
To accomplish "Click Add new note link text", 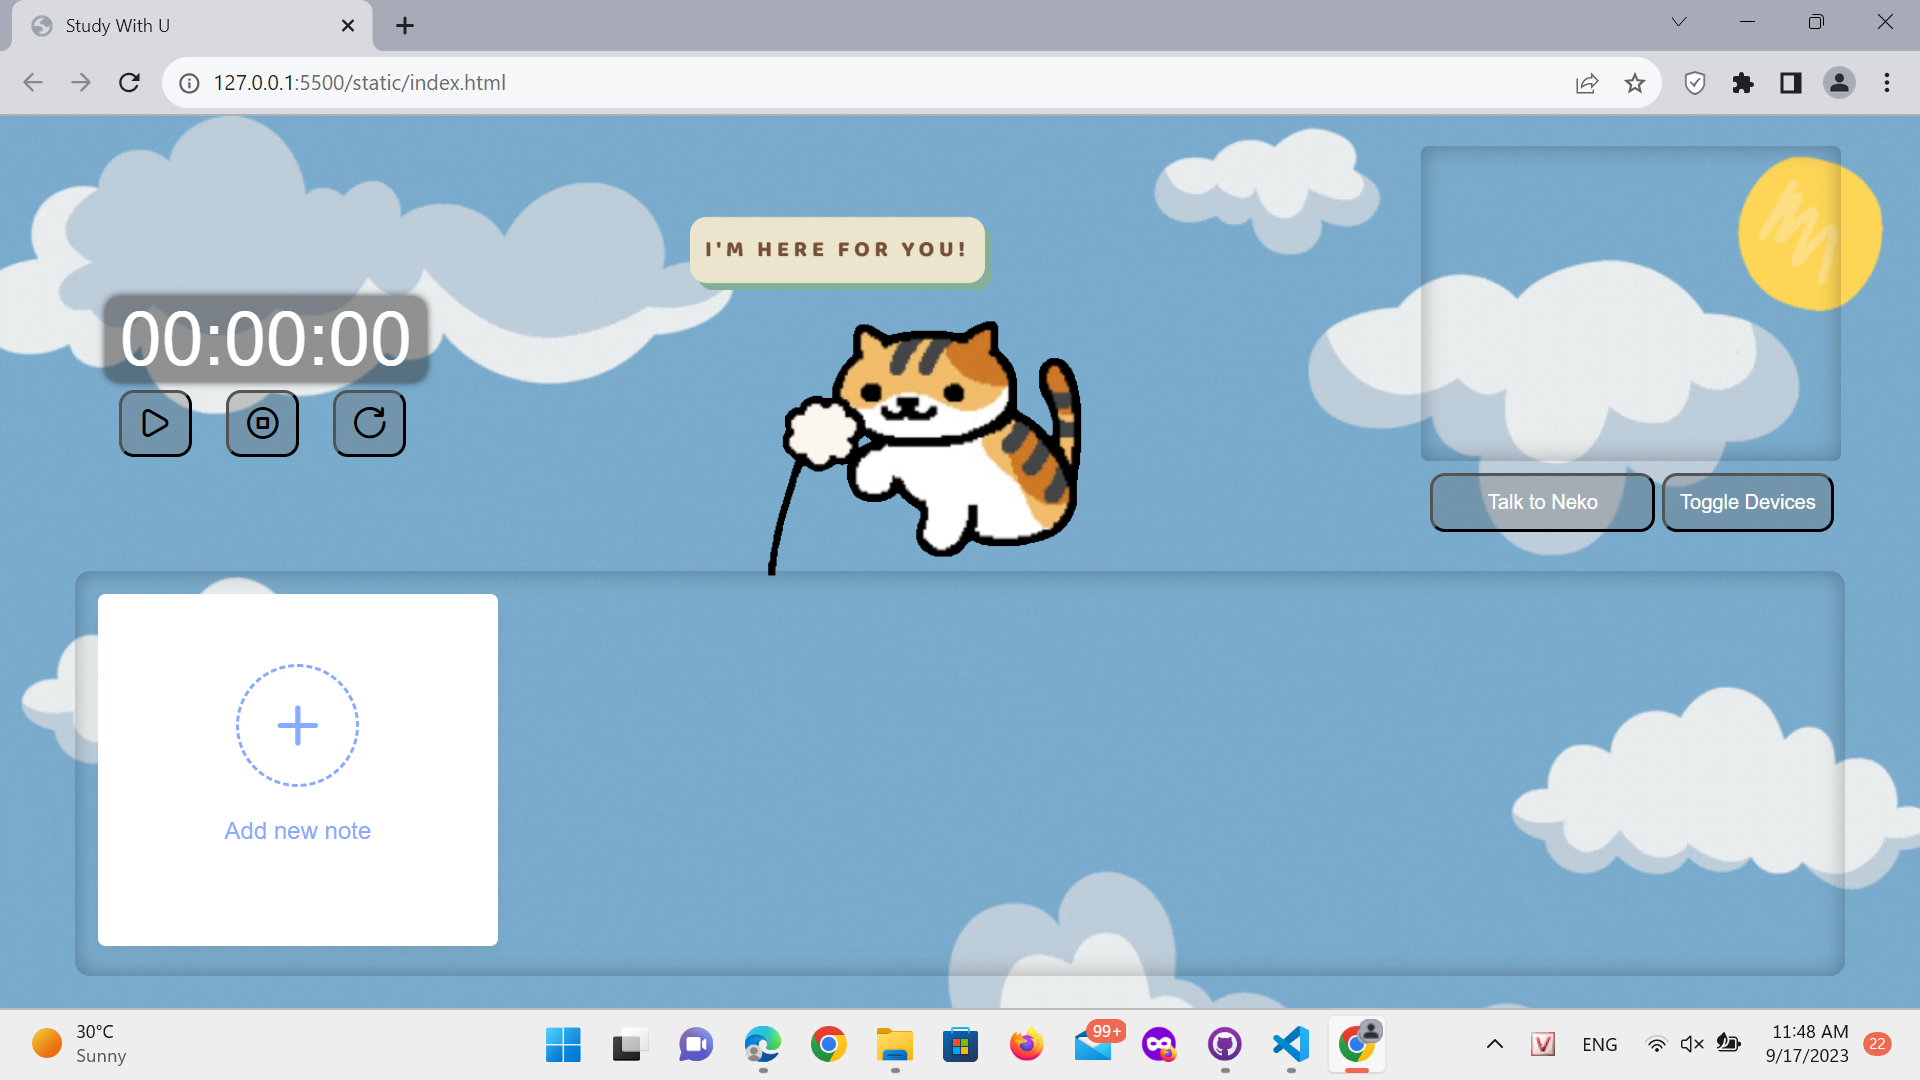I will (297, 831).
